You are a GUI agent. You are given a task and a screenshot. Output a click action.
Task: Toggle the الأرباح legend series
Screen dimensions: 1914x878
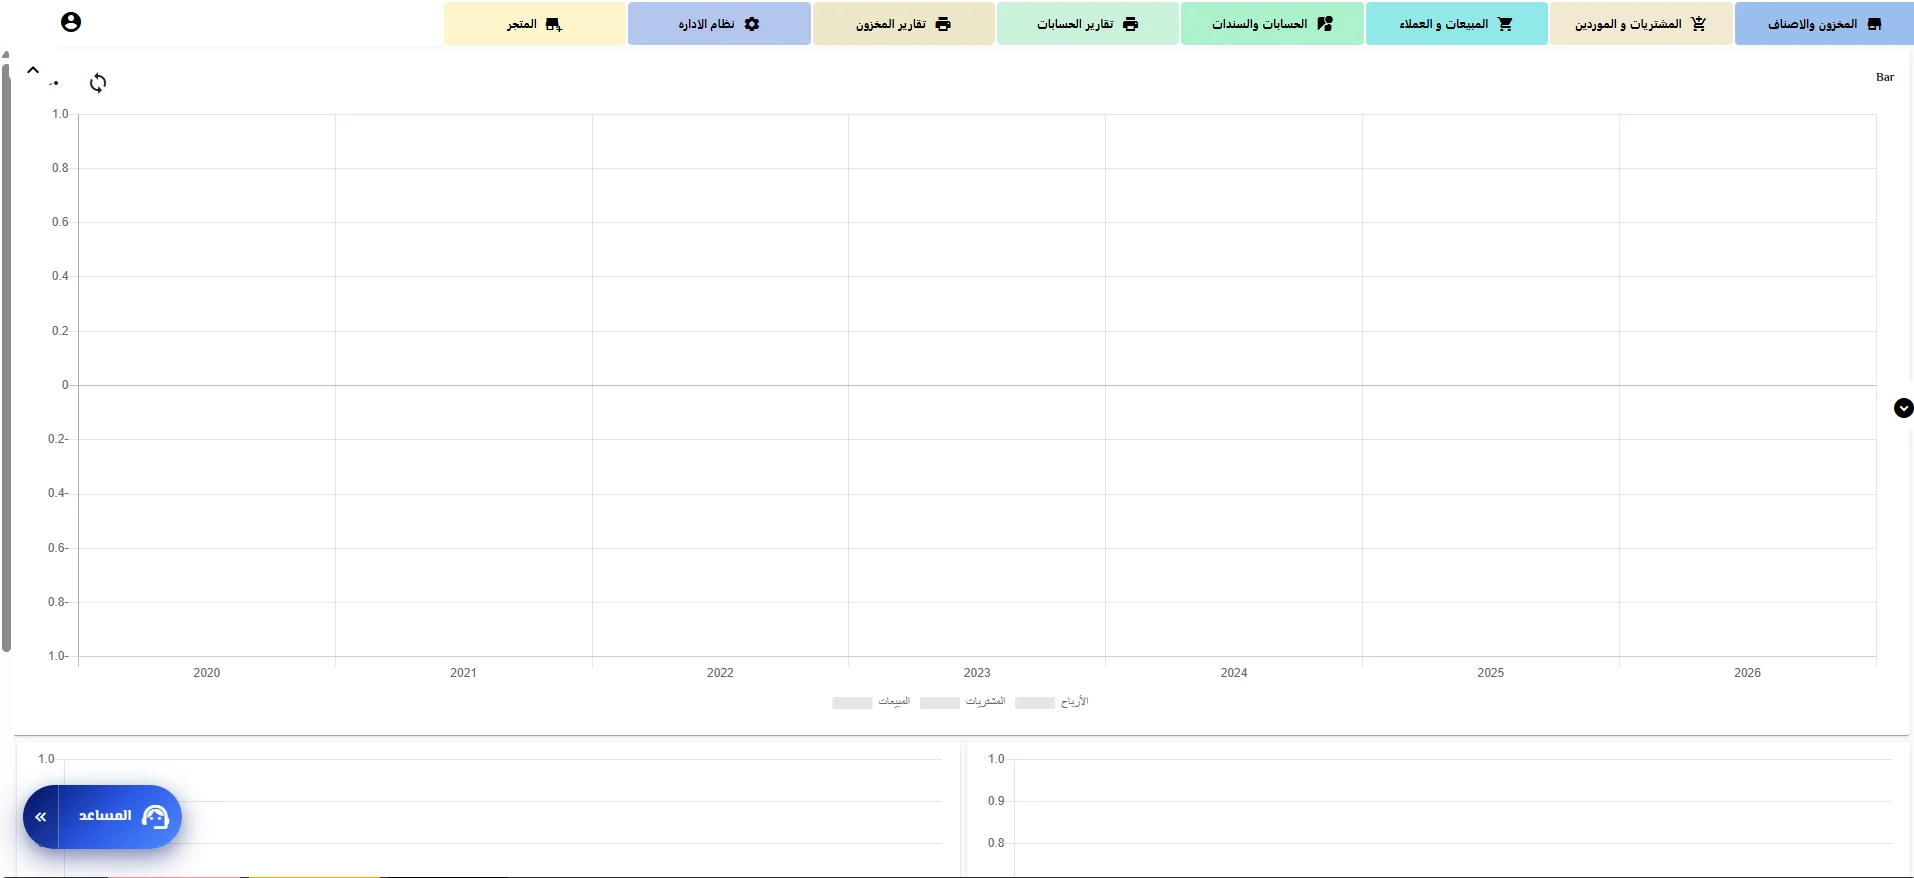pos(1052,702)
